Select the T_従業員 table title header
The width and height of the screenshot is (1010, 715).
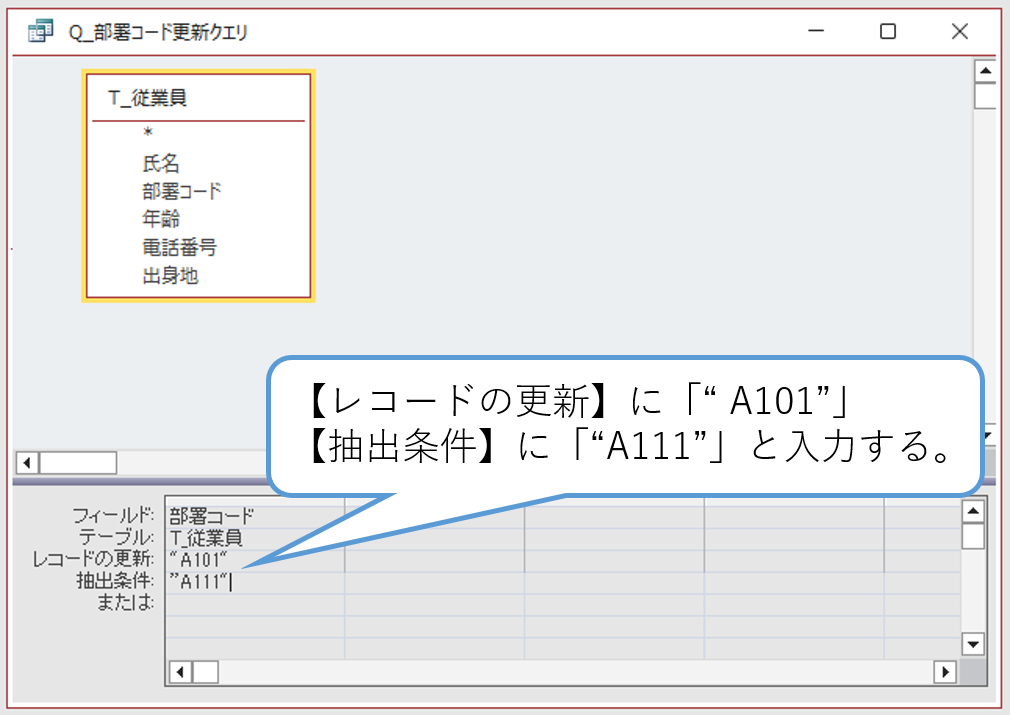click(148, 98)
